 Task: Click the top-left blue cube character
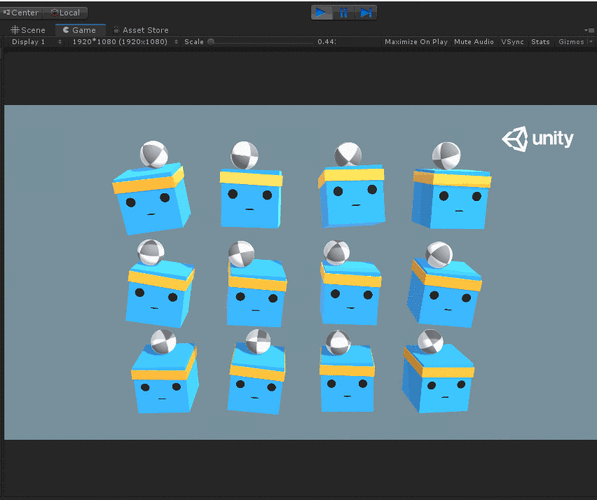click(x=152, y=198)
